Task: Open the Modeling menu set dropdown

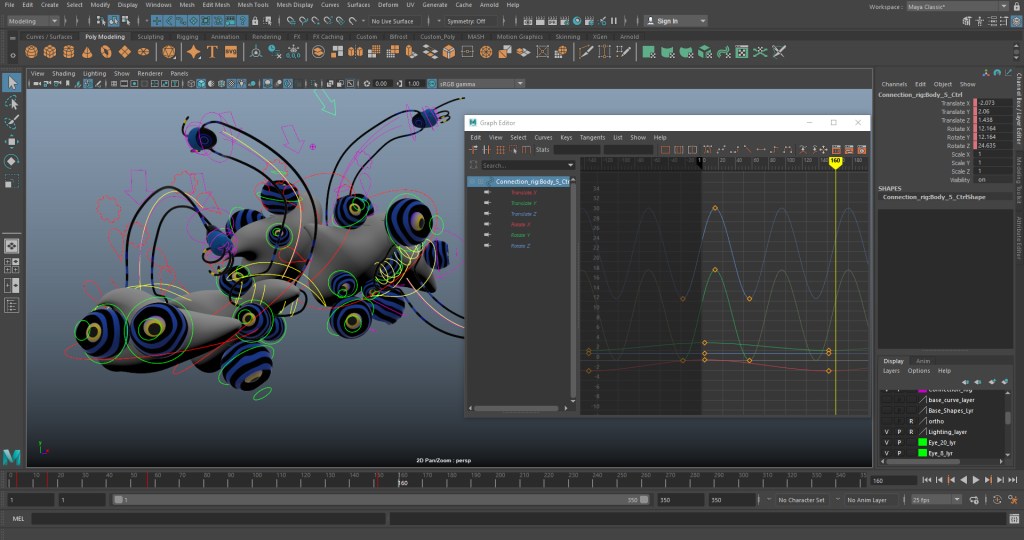Action: pos(35,20)
